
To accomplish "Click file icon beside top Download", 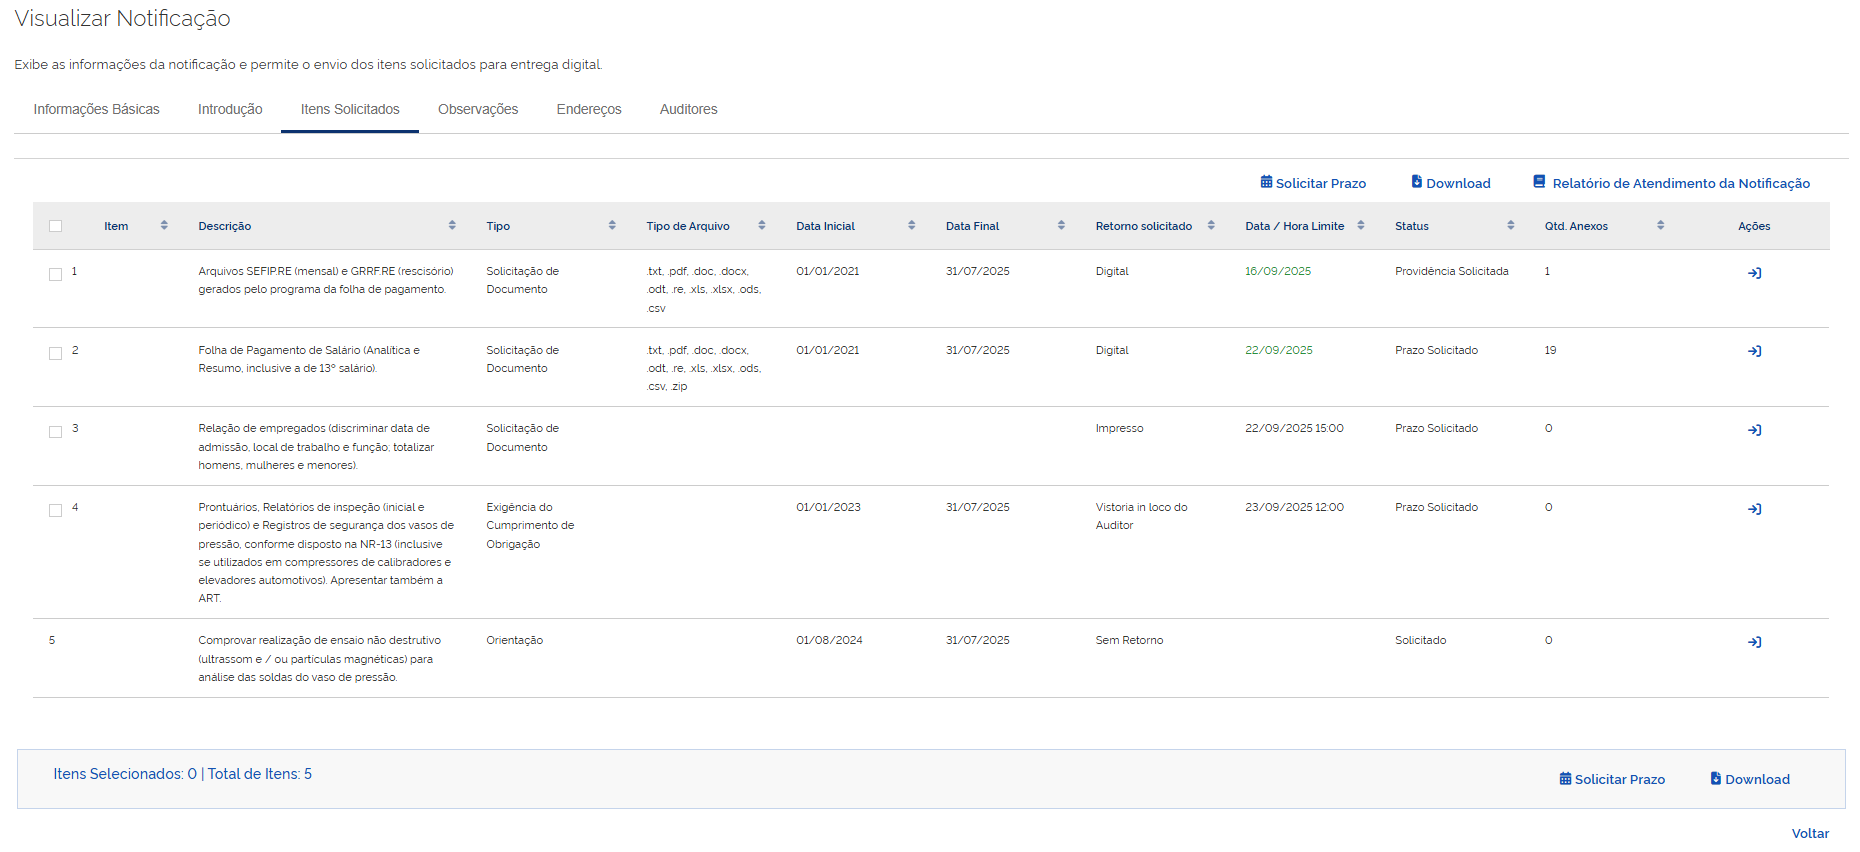I will pyautogui.click(x=1416, y=182).
